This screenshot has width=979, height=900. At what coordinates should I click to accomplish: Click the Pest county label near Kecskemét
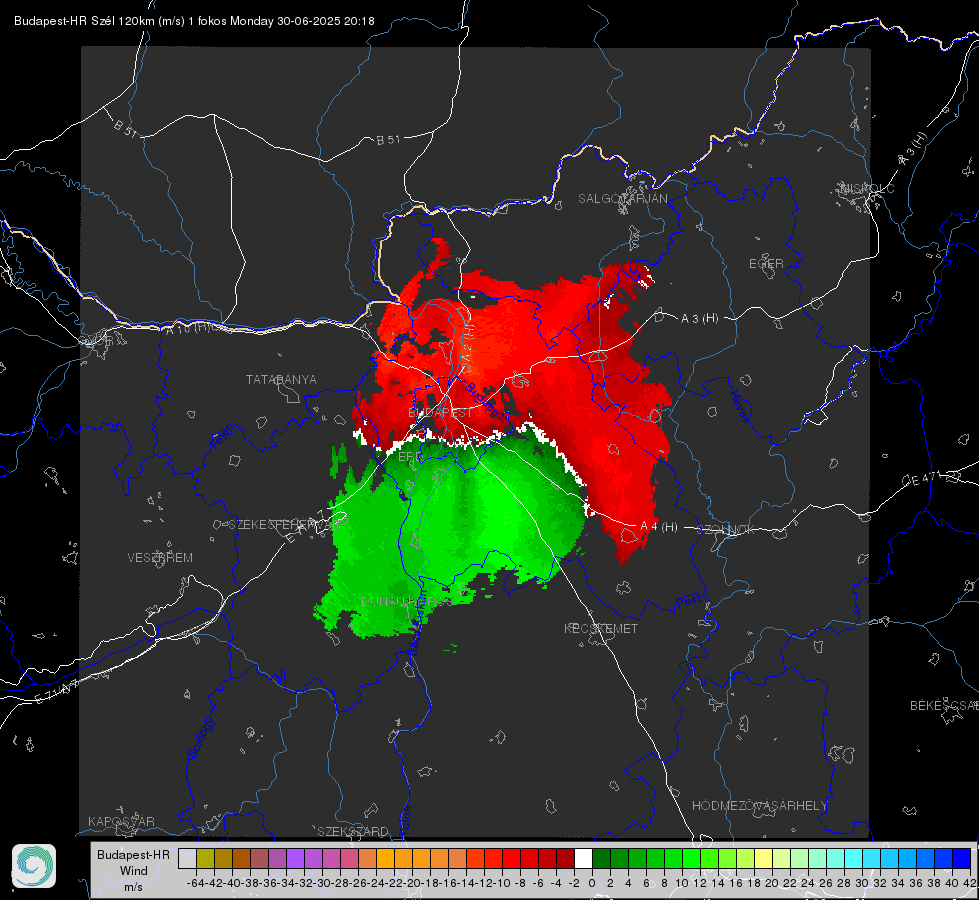[688, 603]
